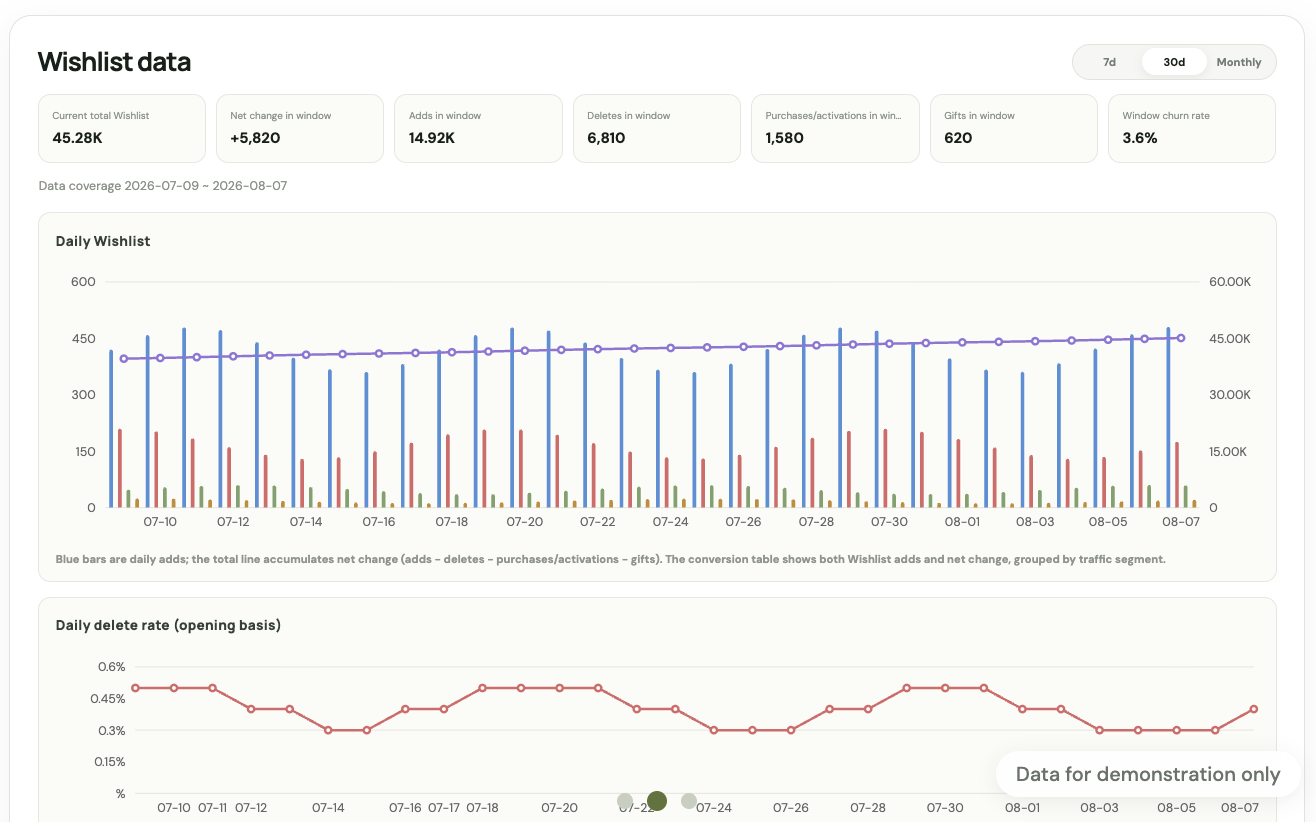Click the last purple total line point at 08-07
Screen dimensions: 1316x822
pyautogui.click(x=1181, y=338)
